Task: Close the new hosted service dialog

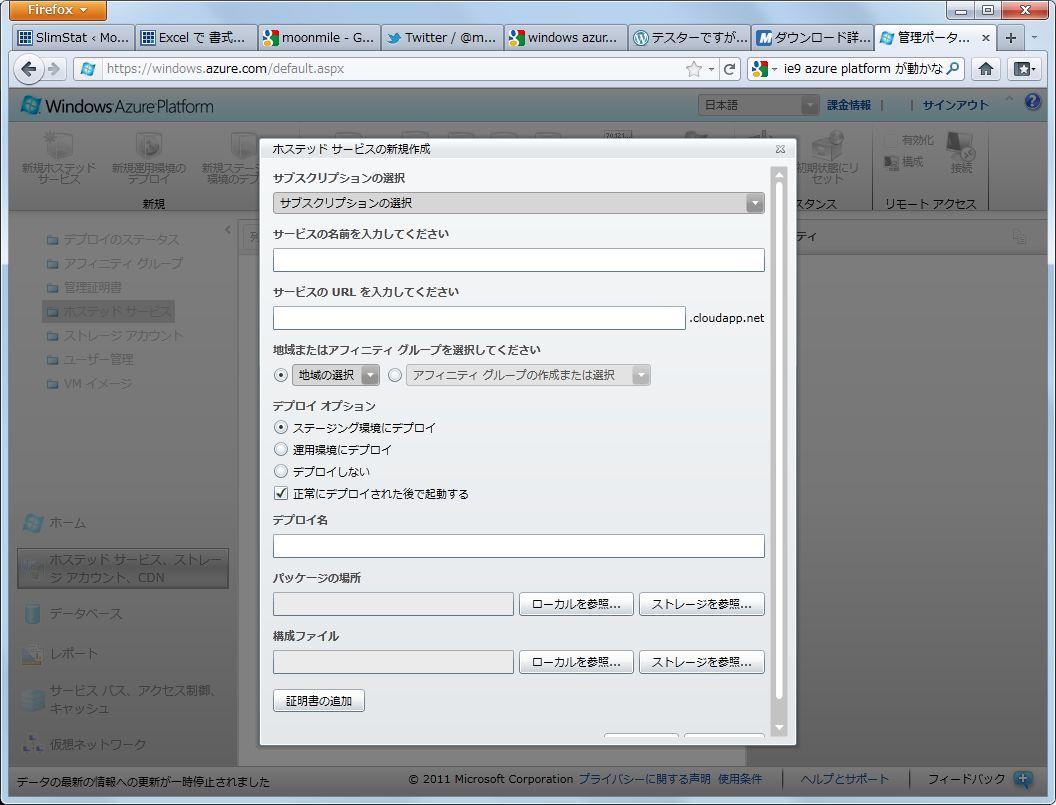Action: [x=780, y=149]
